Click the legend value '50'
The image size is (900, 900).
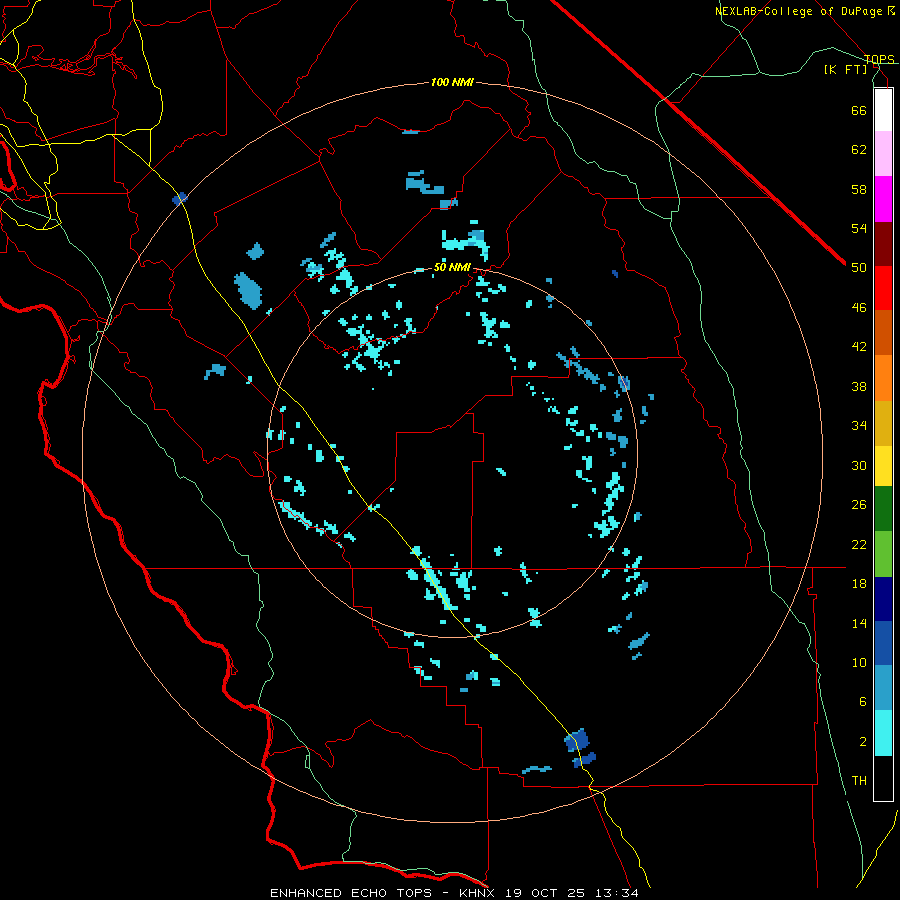(x=859, y=268)
